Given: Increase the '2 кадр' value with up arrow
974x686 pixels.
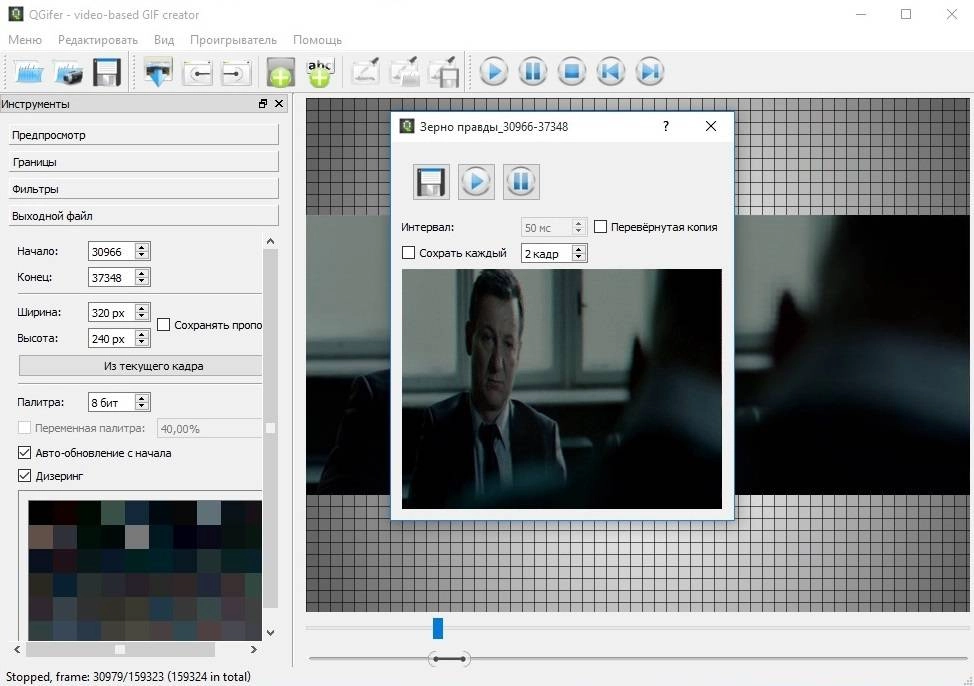Looking at the screenshot, I should (579, 249).
